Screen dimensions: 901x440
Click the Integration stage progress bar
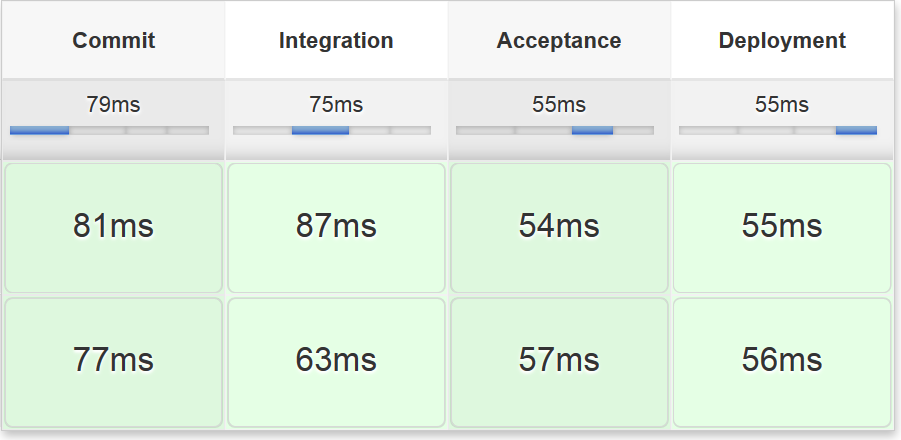tap(332, 130)
